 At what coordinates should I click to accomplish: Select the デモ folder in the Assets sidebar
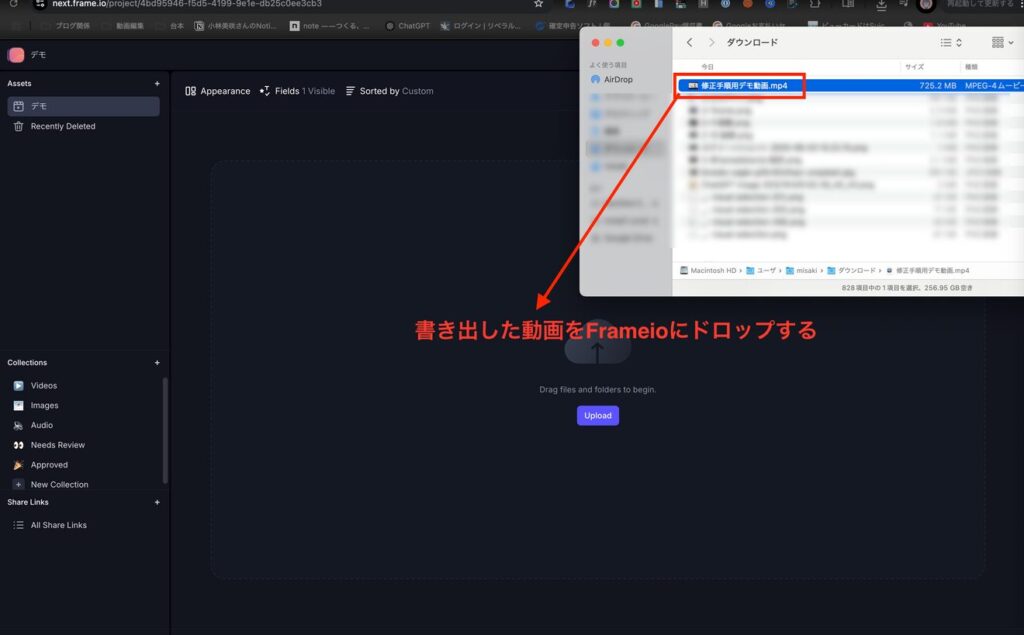[83, 106]
